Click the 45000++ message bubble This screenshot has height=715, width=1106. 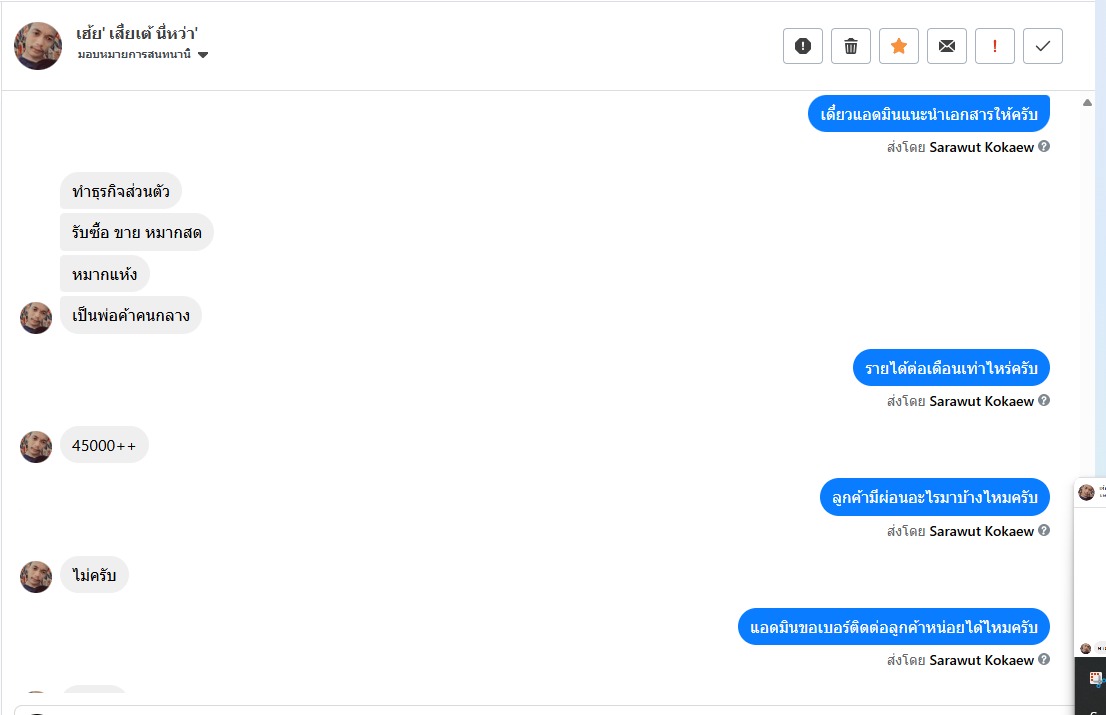[x=104, y=445]
